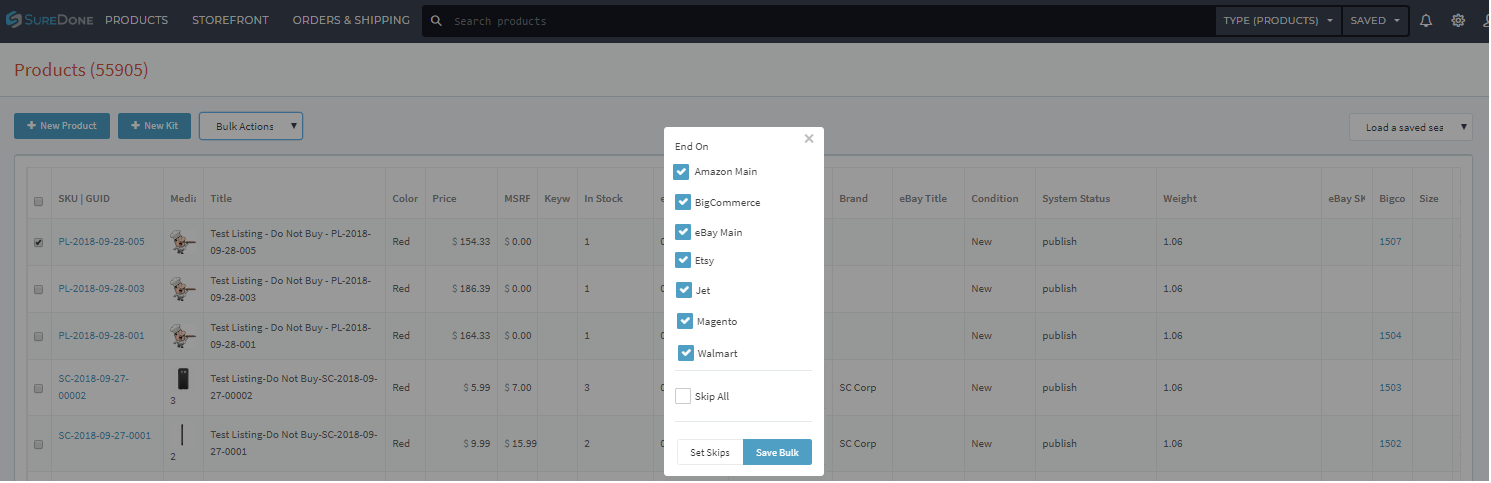This screenshot has height=483, width=1491.
Task: Open product link PL-2018-09-28-003
Action: [x=101, y=289]
